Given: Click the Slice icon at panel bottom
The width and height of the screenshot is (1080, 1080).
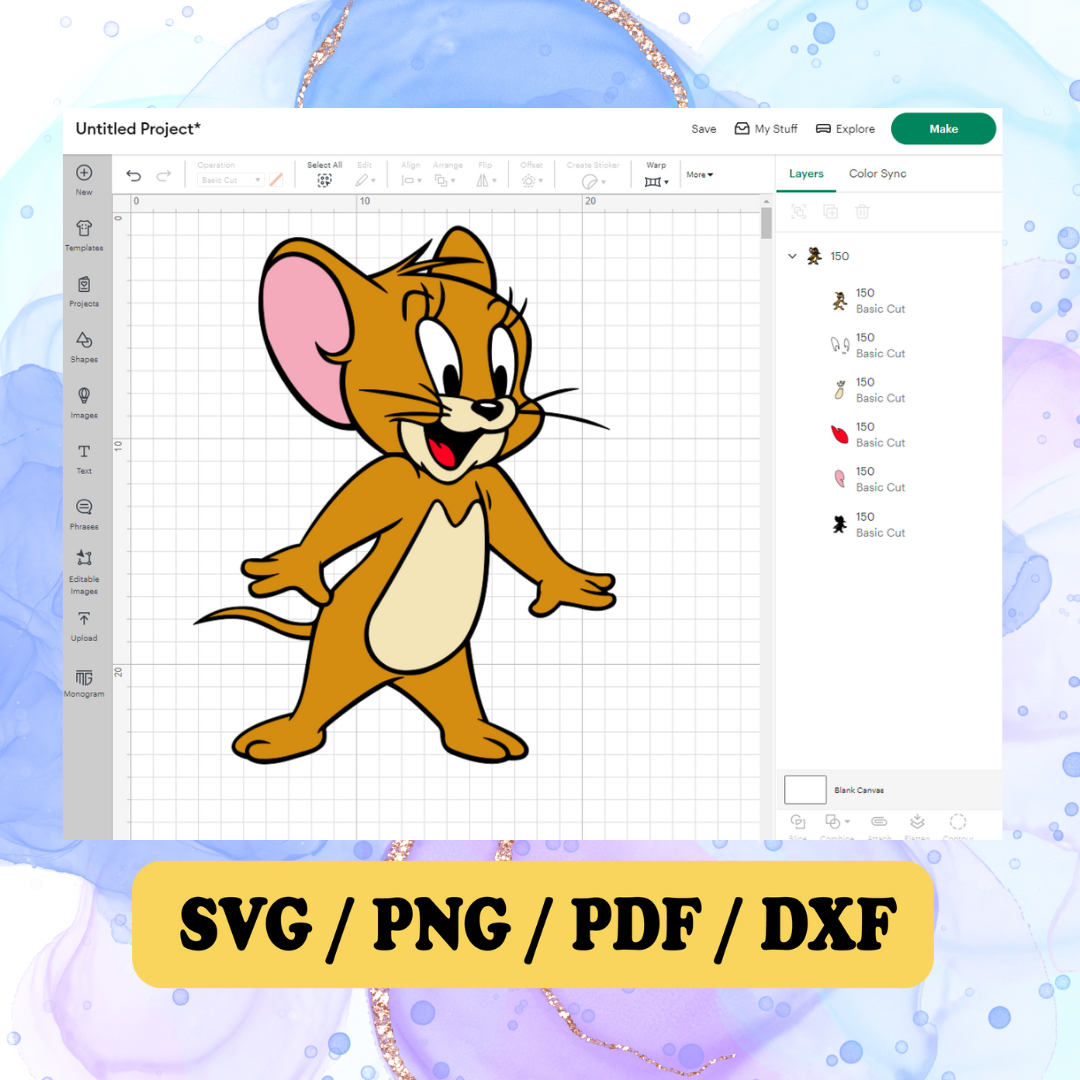Looking at the screenshot, I should pos(798,822).
